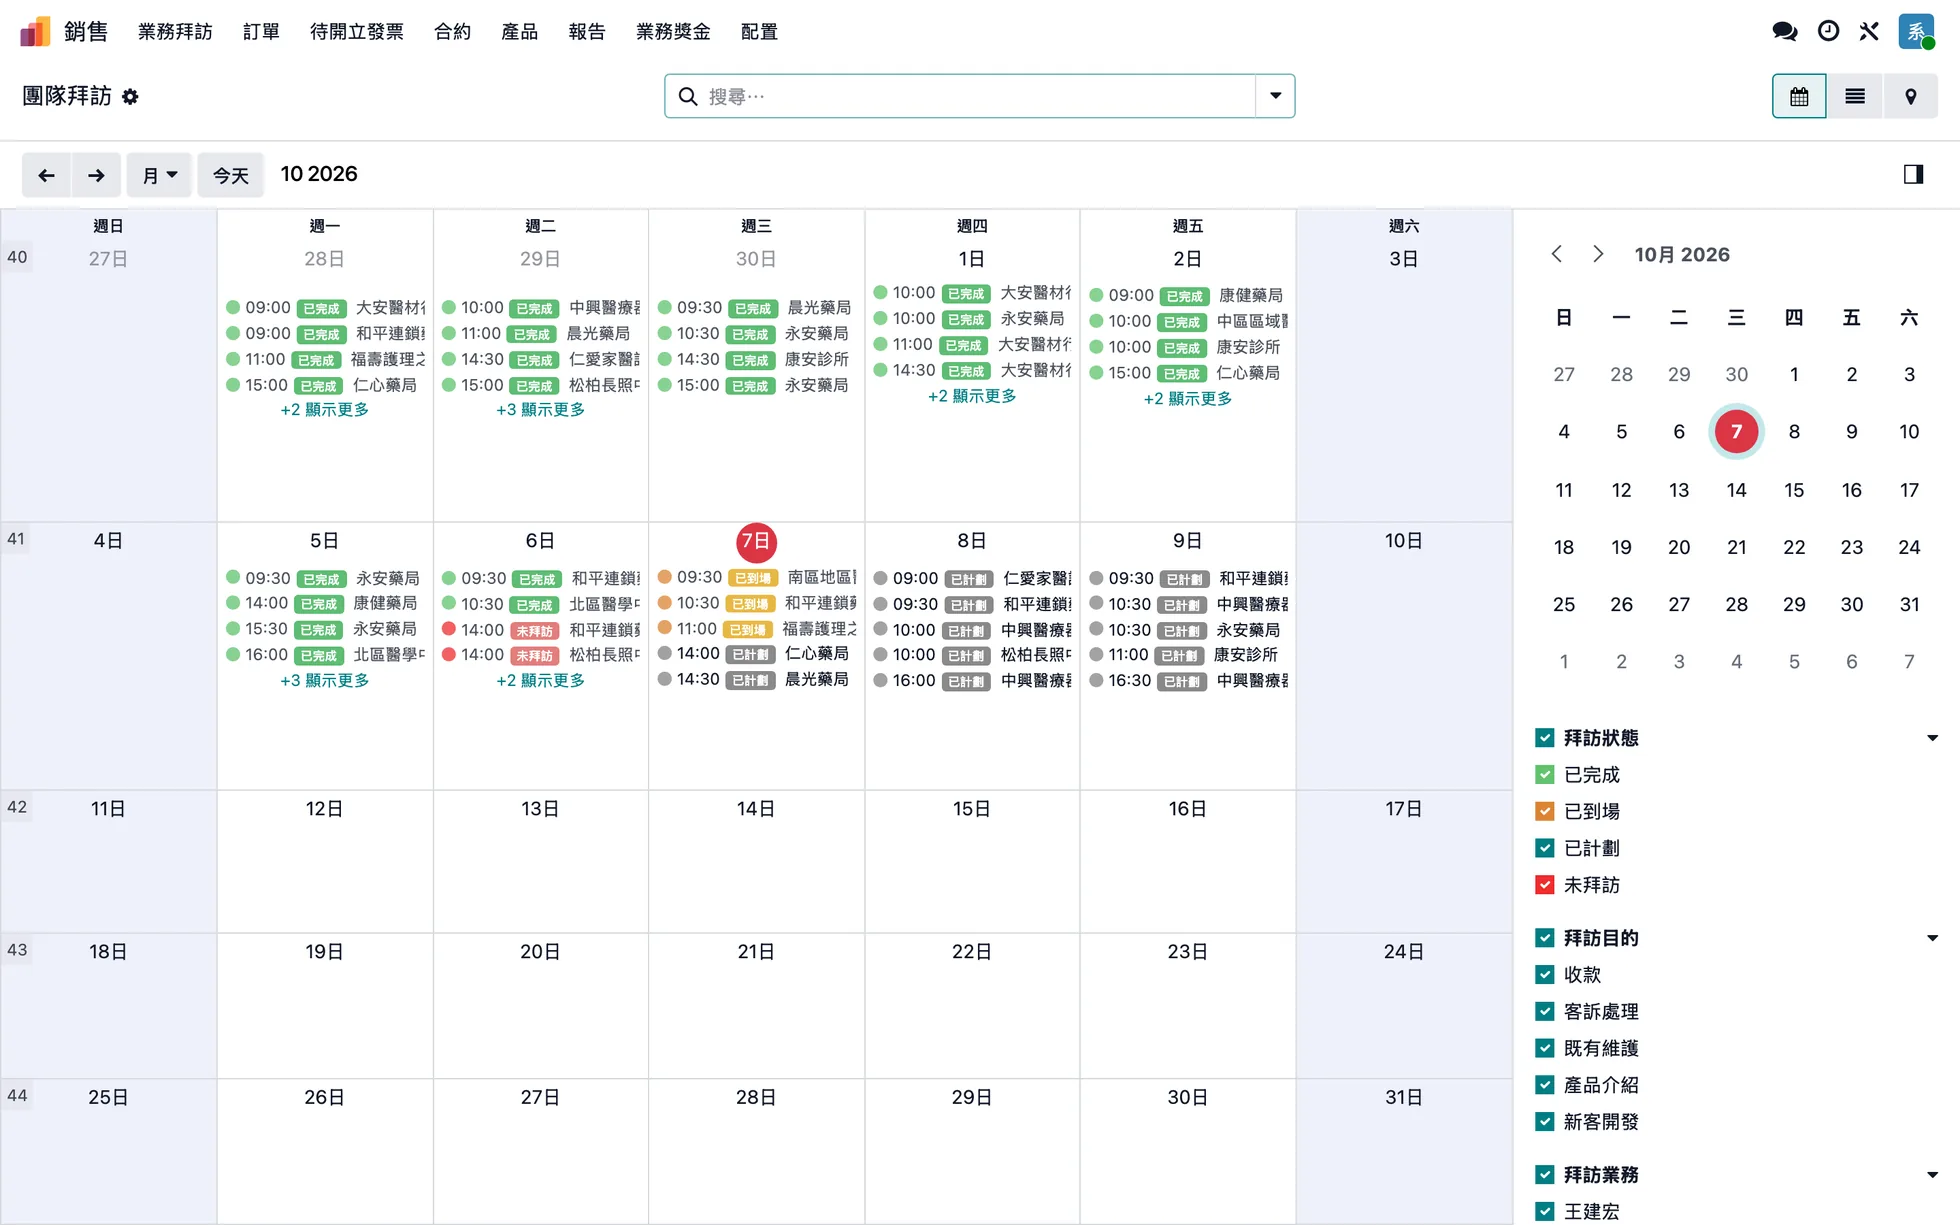Open the 月 scale dropdown
This screenshot has width=1960, height=1225.
coord(159,175)
